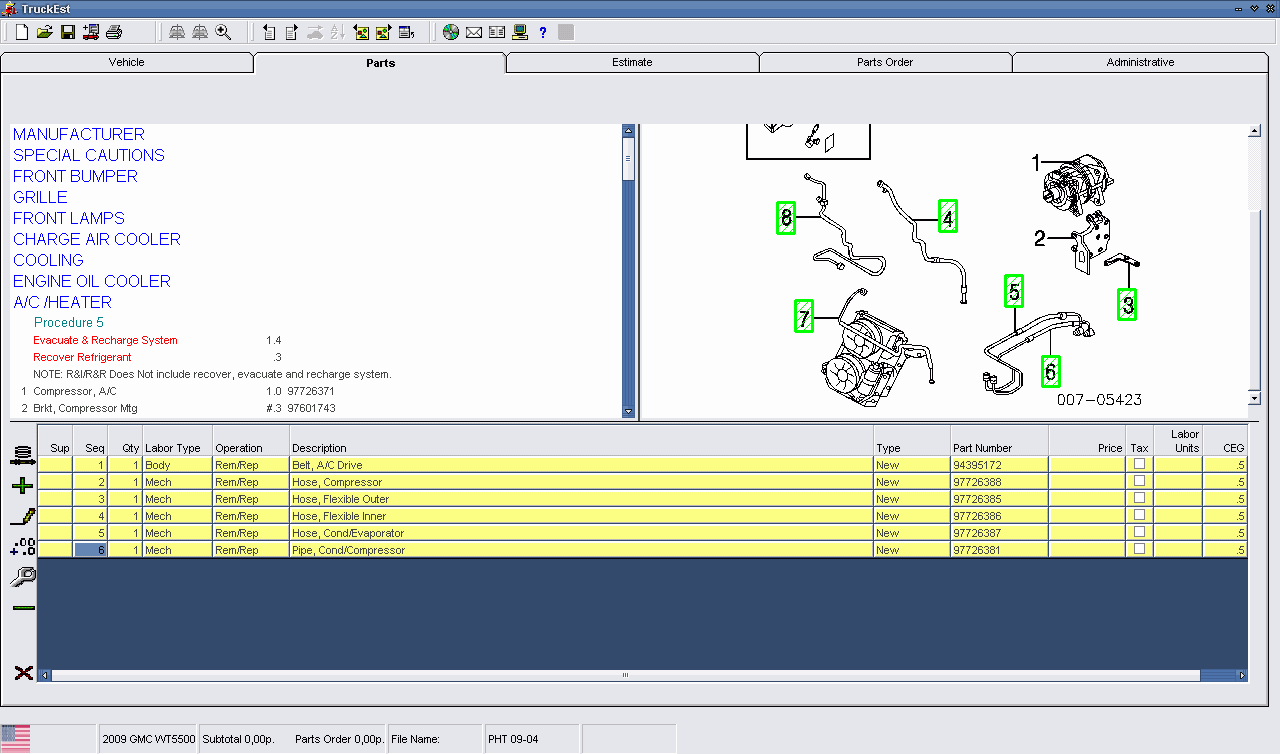The width and height of the screenshot is (1280, 754).
Task: Open the MANUFACTURER link
Action: coord(78,134)
